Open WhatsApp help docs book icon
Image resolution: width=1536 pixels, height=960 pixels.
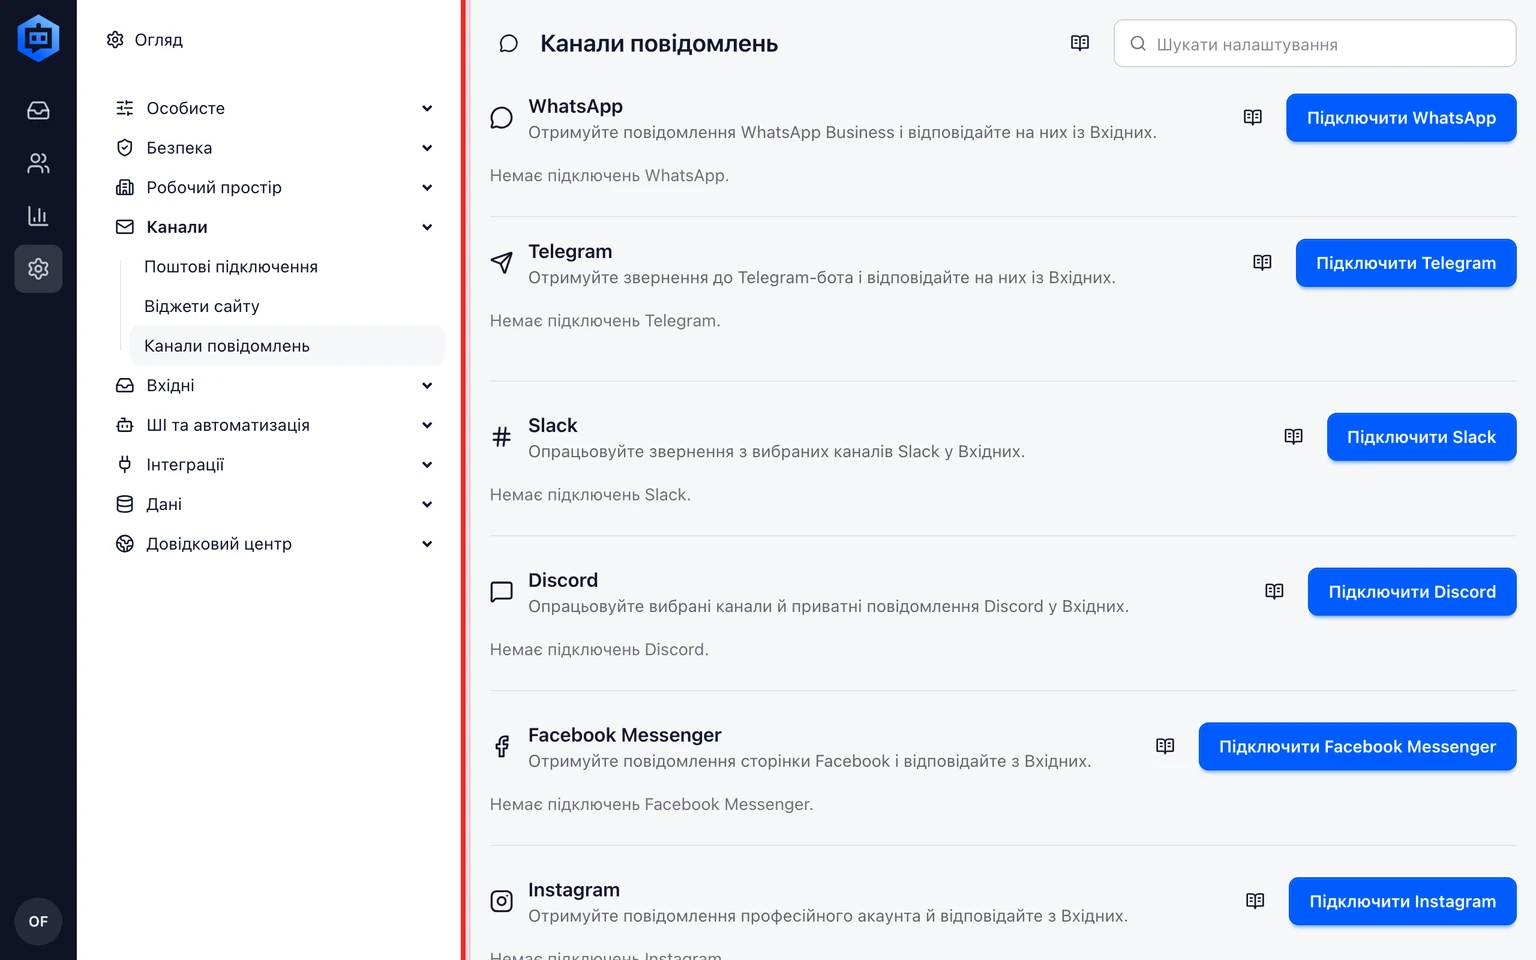click(1253, 118)
